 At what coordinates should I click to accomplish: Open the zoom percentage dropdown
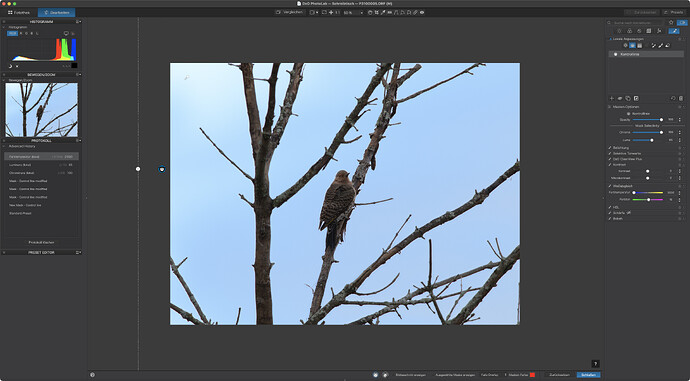click(x=362, y=12)
